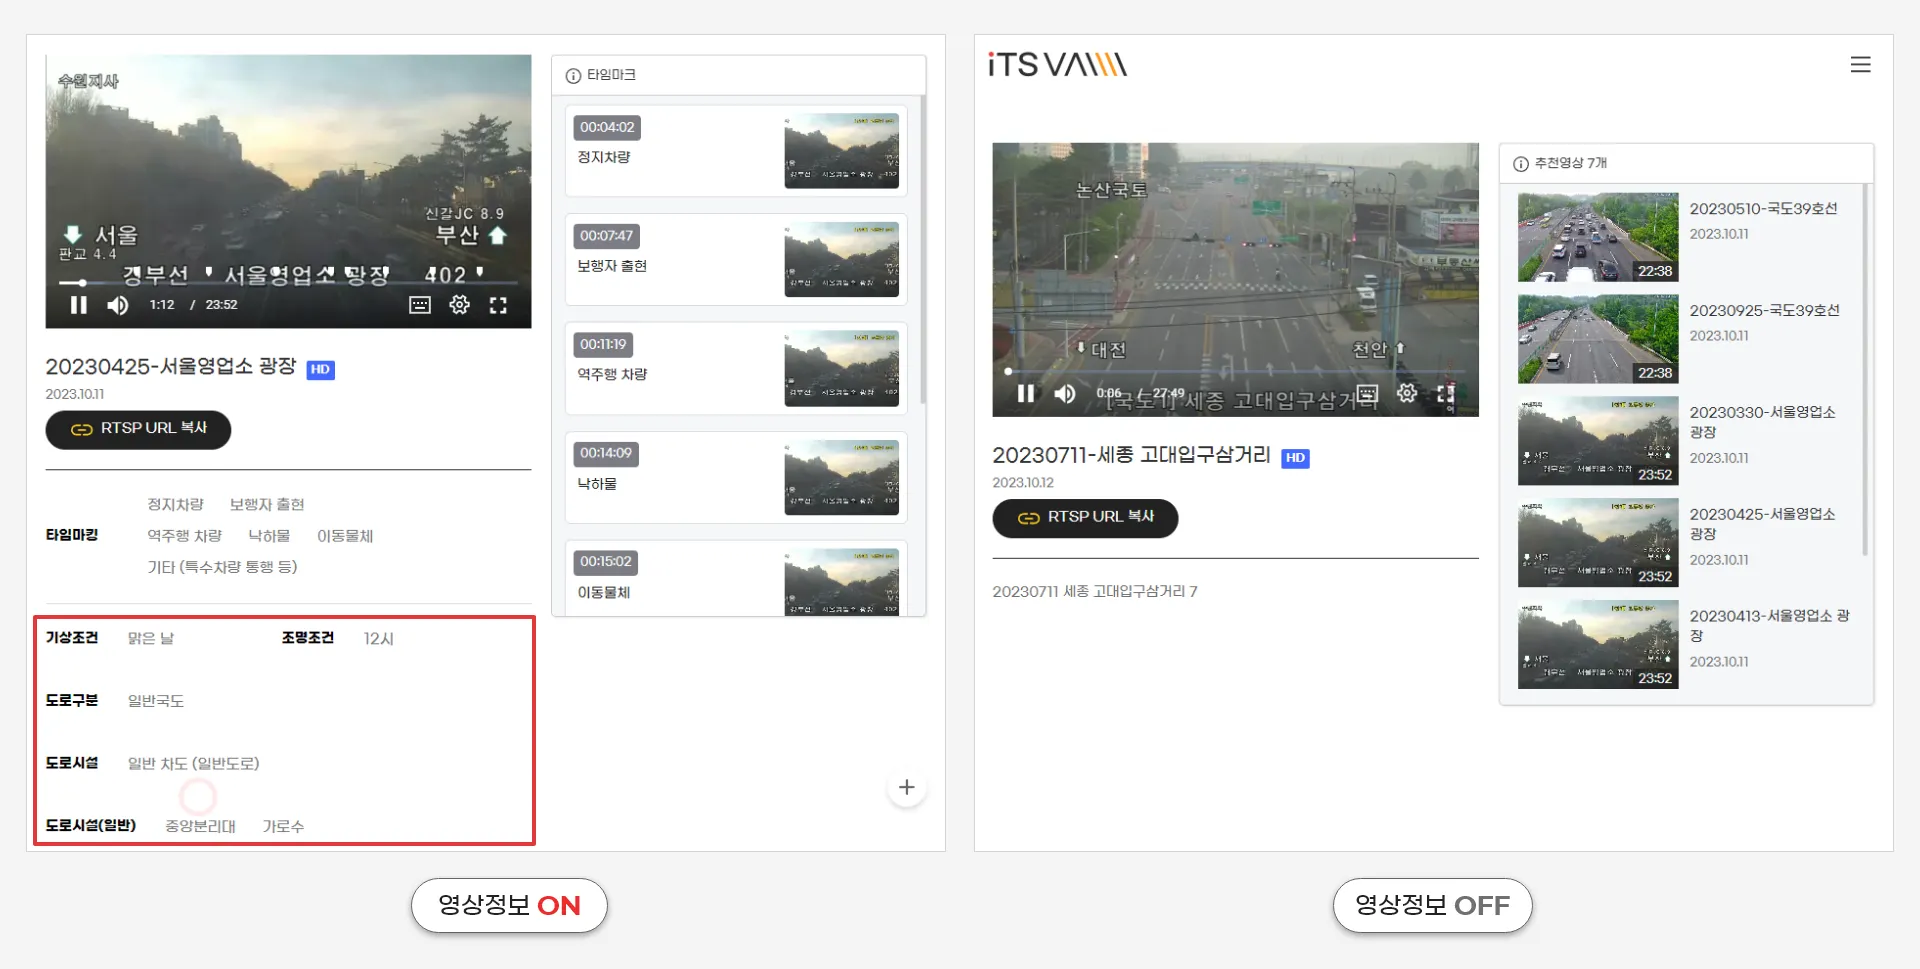
Task: Click the 20230510-국도39호선 title in 추천영상
Action: pos(1764,209)
